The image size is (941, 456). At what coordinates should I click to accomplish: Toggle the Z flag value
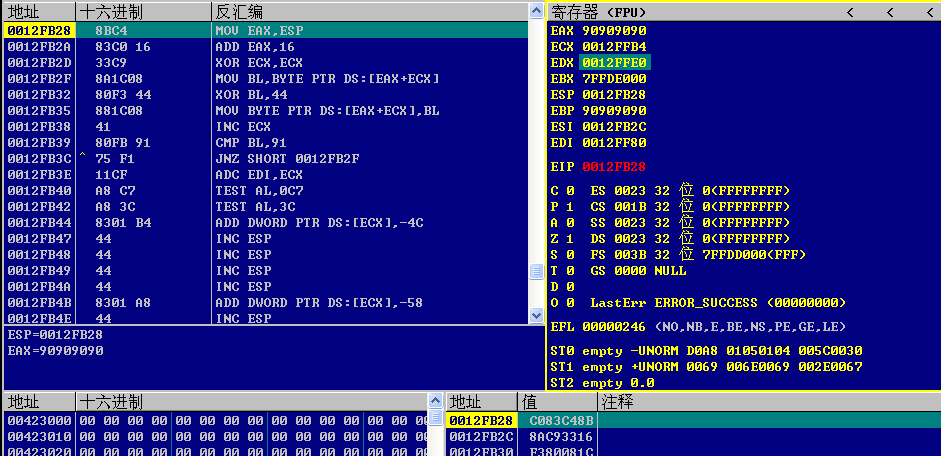569,239
